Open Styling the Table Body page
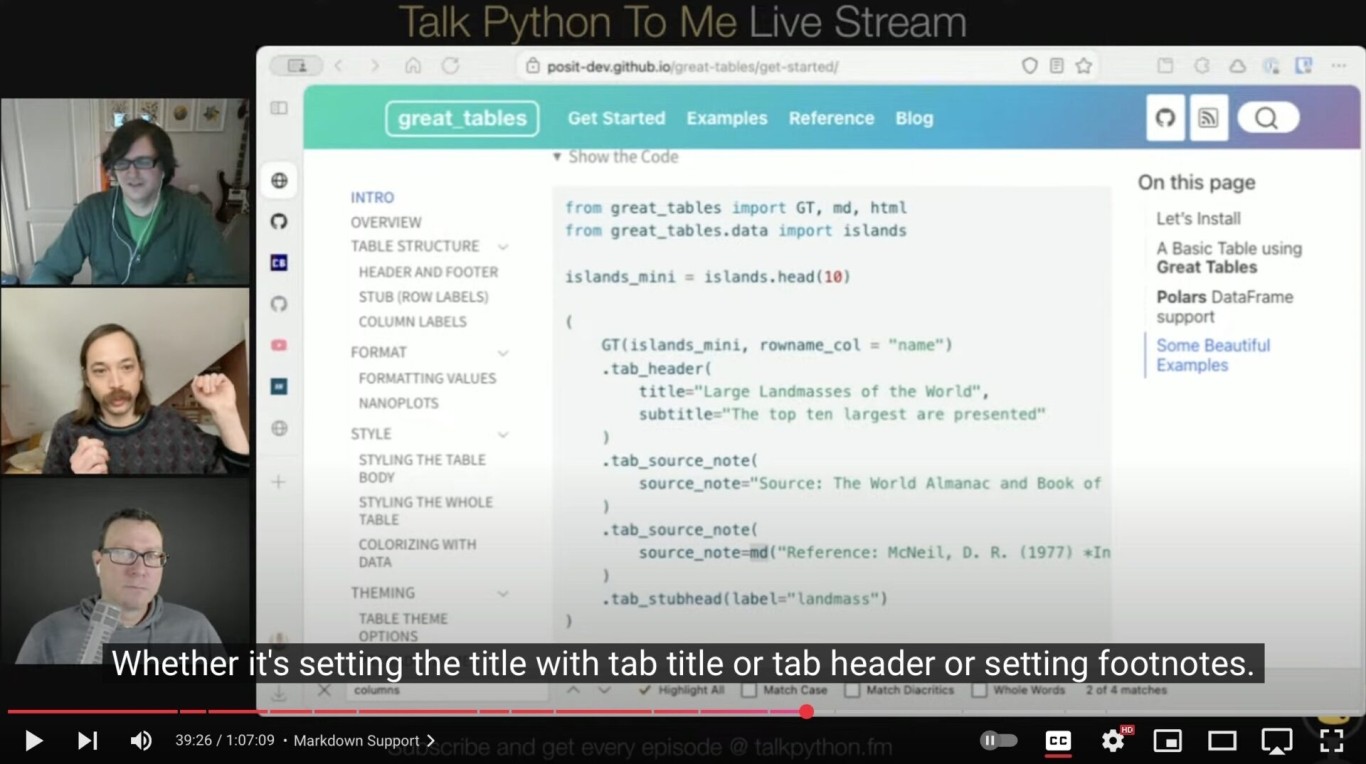The width and height of the screenshot is (1366, 764). [422, 468]
